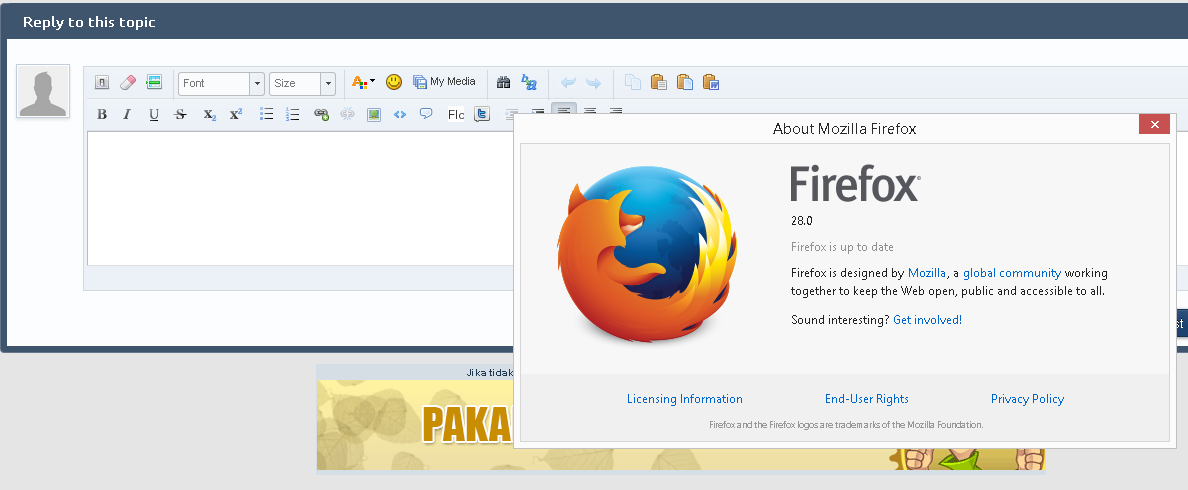1188x490 pixels.
Task: Open the Privacy Policy link
Action: 1027,398
